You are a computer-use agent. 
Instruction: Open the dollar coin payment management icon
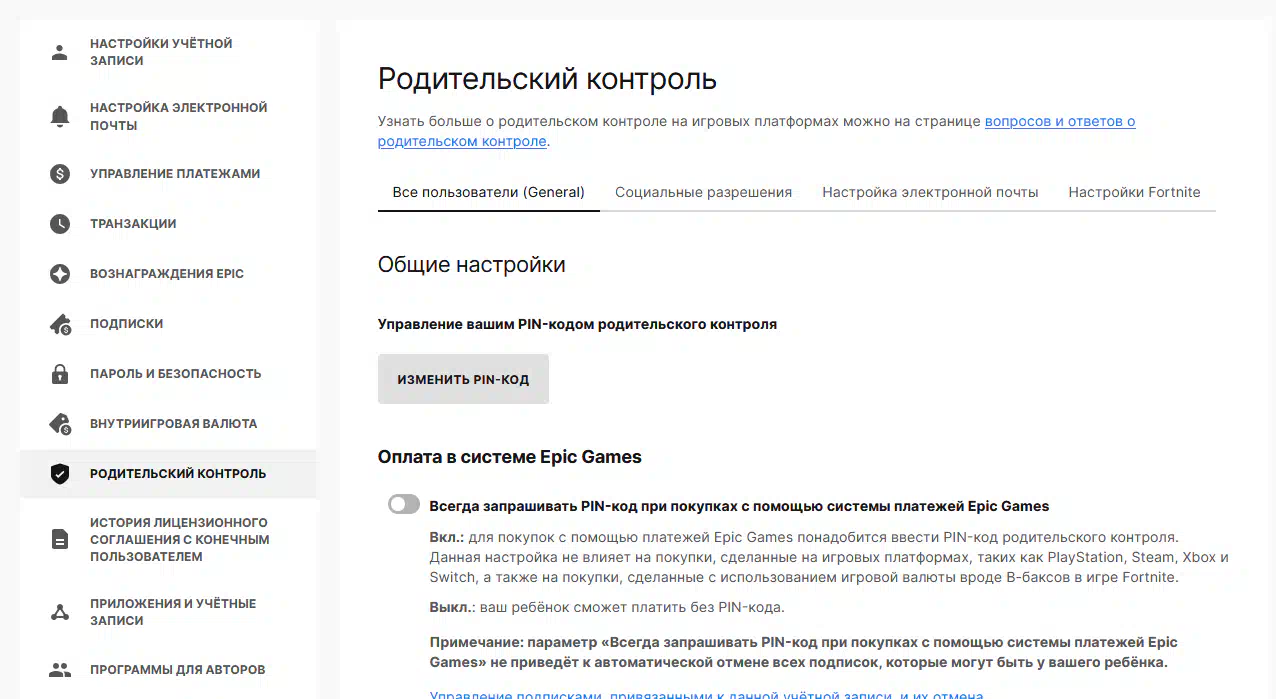tap(60, 174)
